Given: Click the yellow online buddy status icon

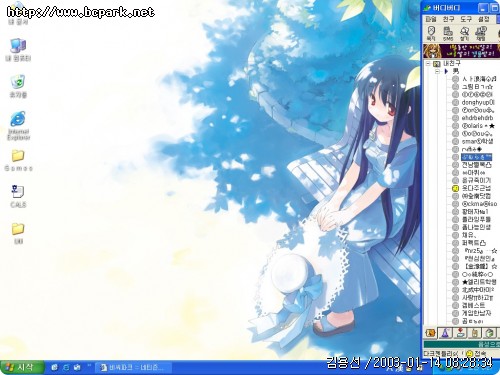Looking at the screenshot, I should click(456, 188).
